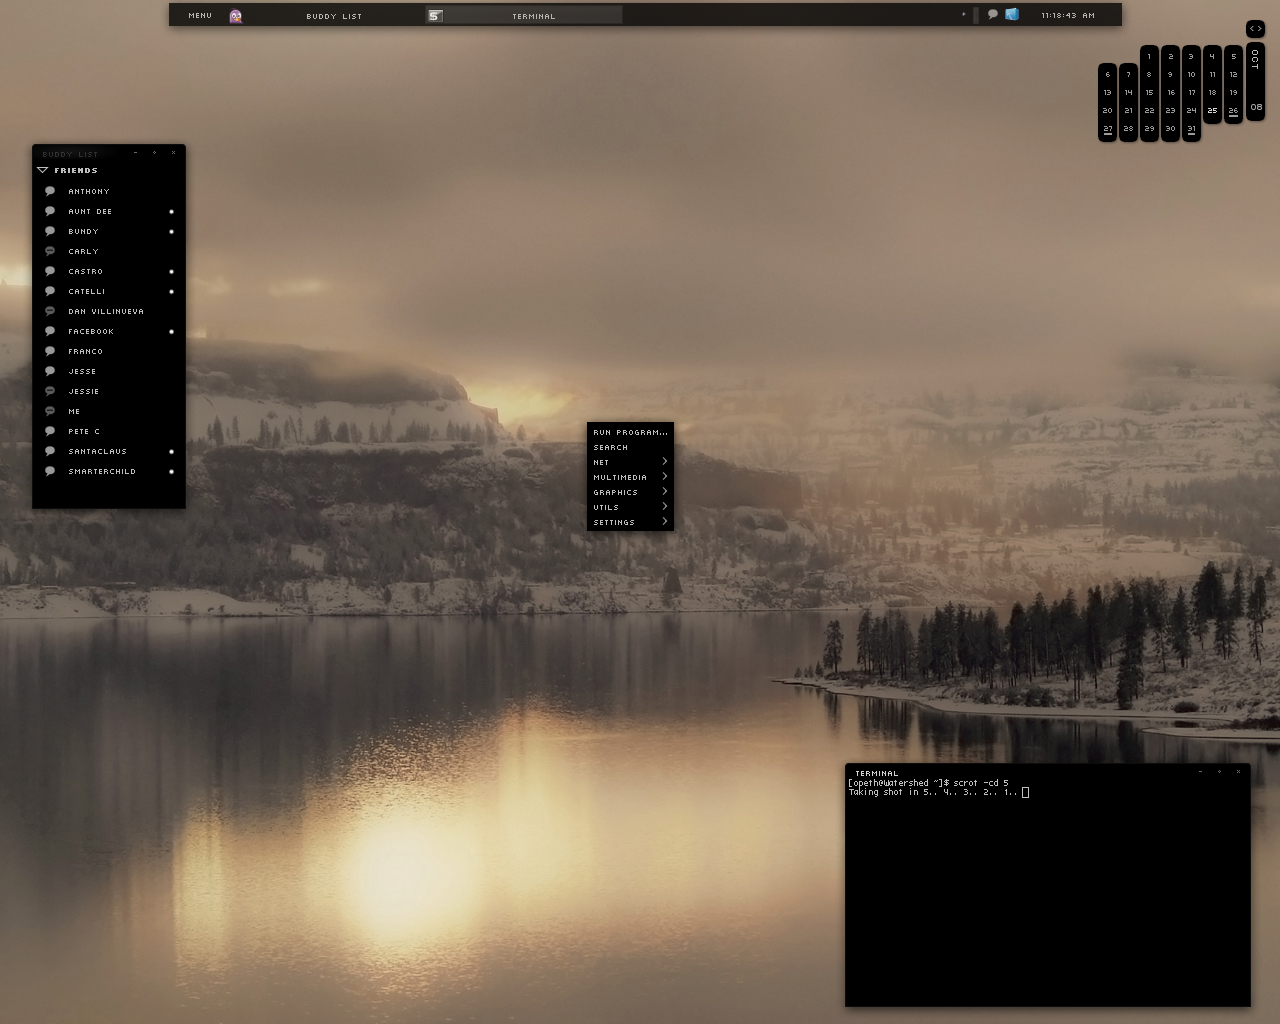
Task: Select buddy name Smarterchild
Action: pos(102,471)
